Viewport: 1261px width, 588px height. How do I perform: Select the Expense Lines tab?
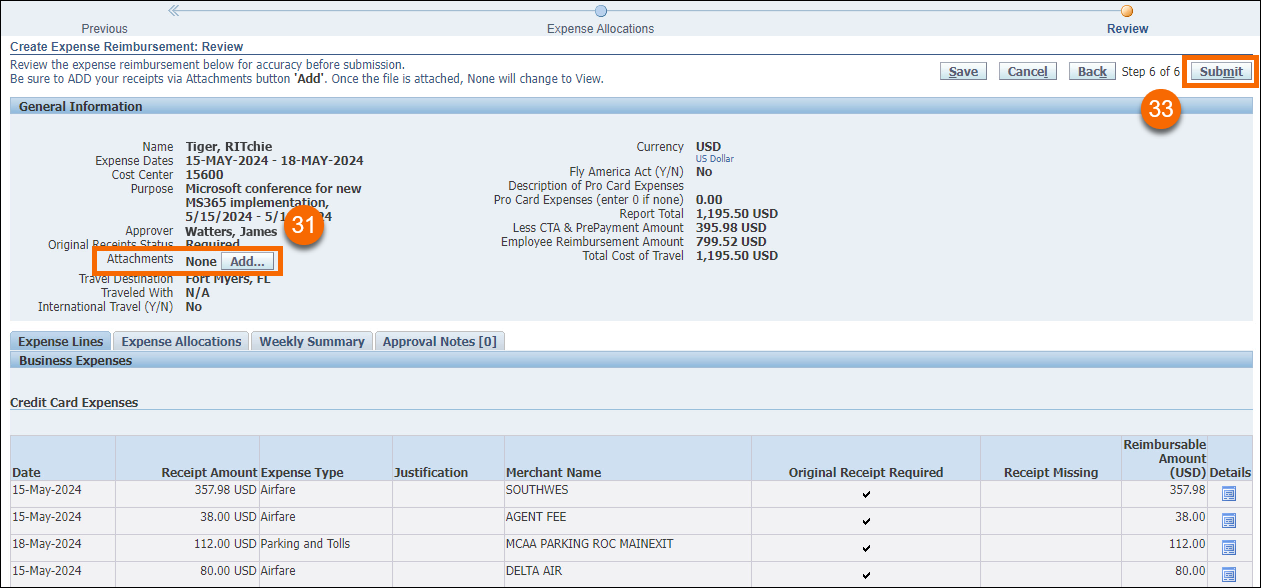click(61, 341)
